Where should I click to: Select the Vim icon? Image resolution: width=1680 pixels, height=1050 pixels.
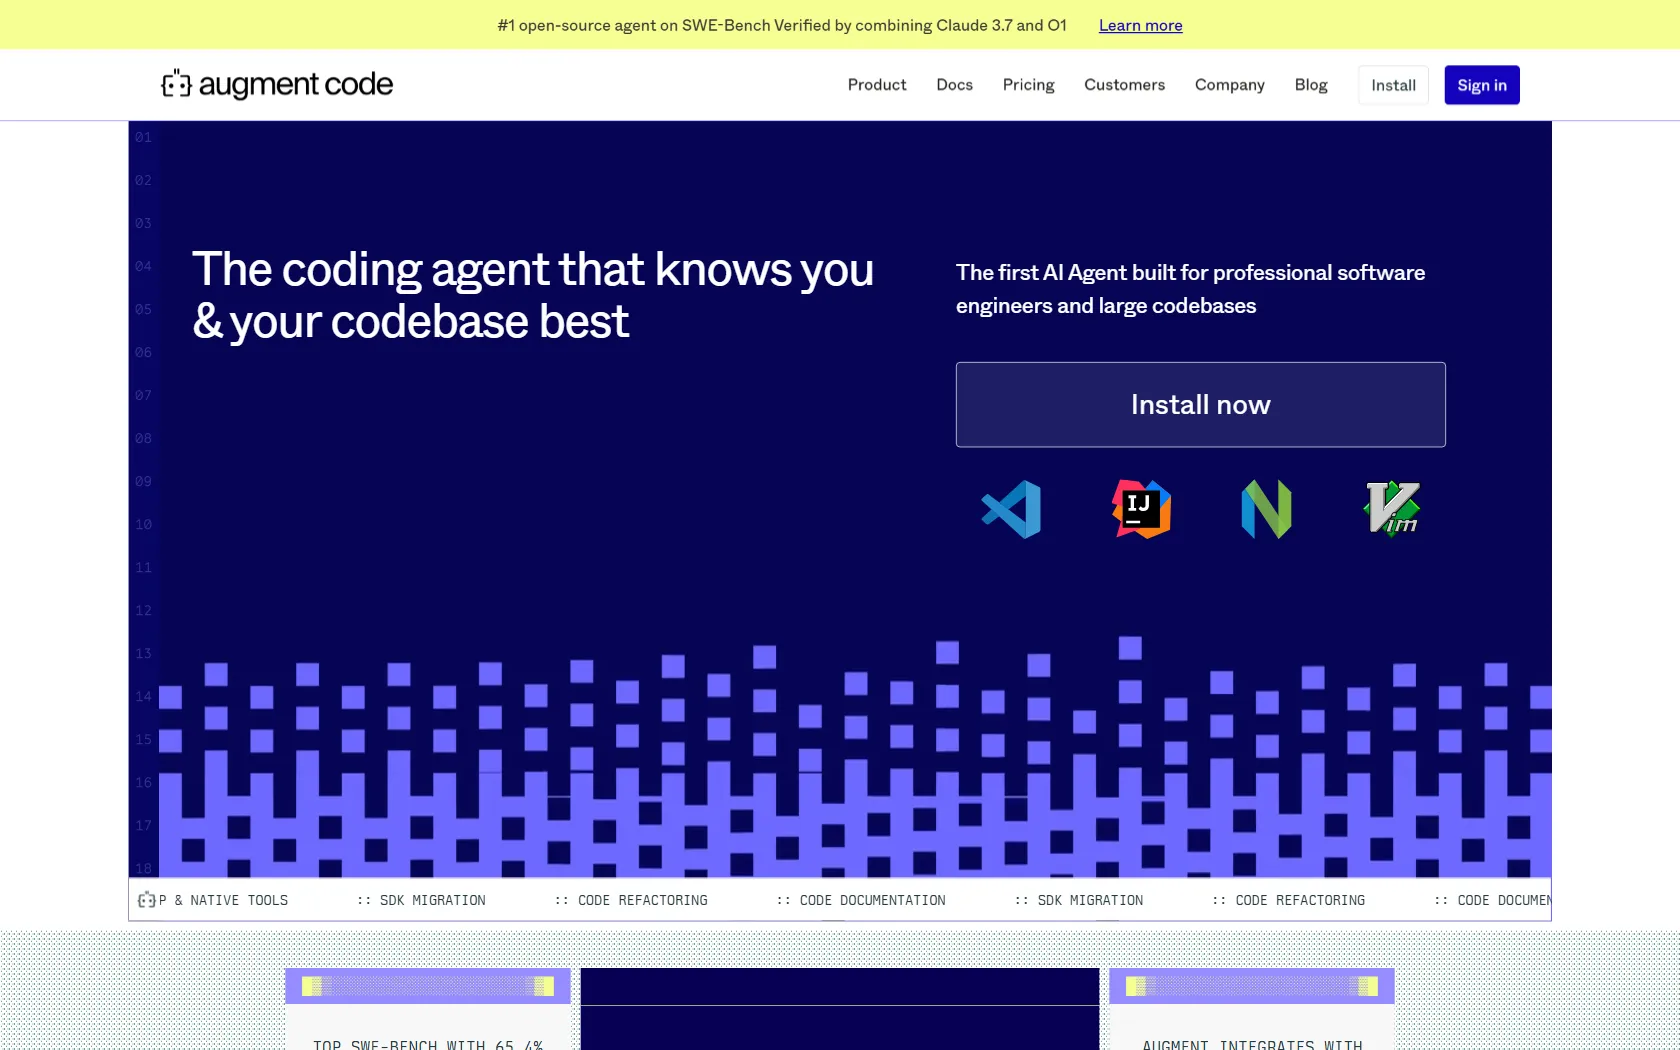tap(1393, 509)
